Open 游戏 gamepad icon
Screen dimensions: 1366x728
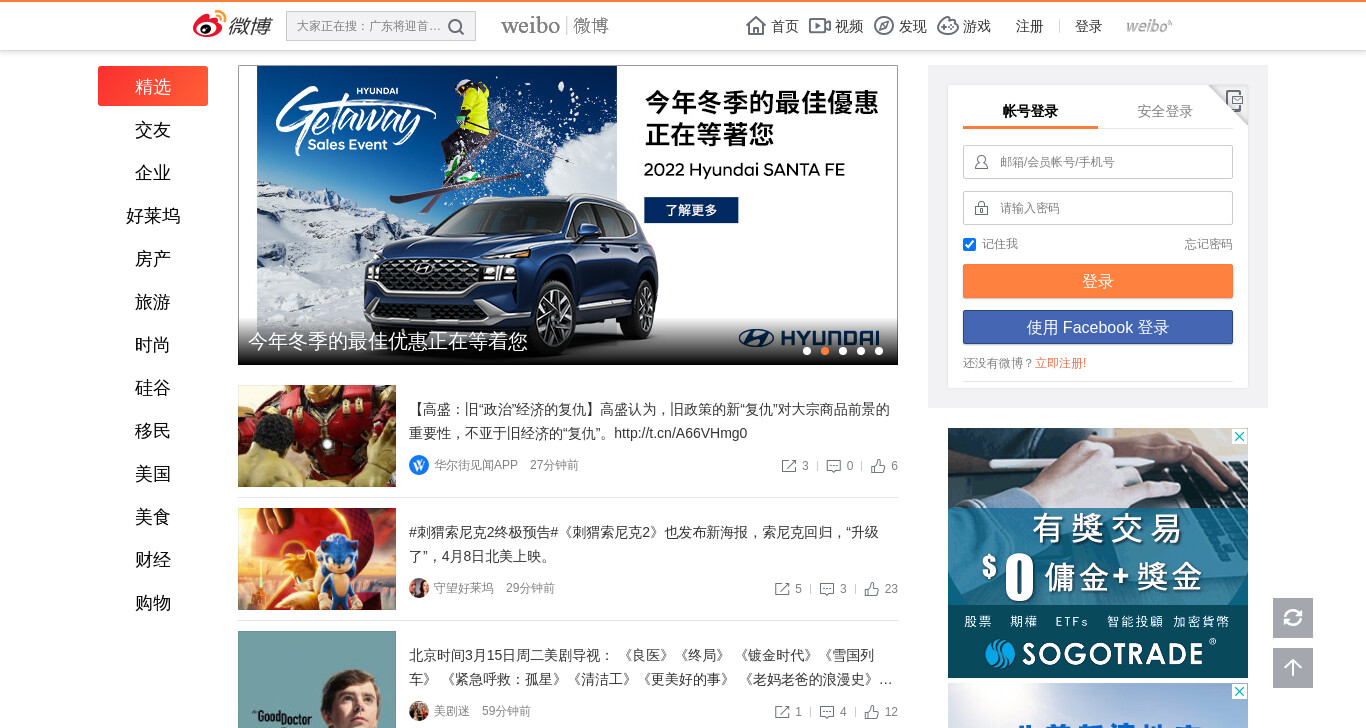pos(948,26)
